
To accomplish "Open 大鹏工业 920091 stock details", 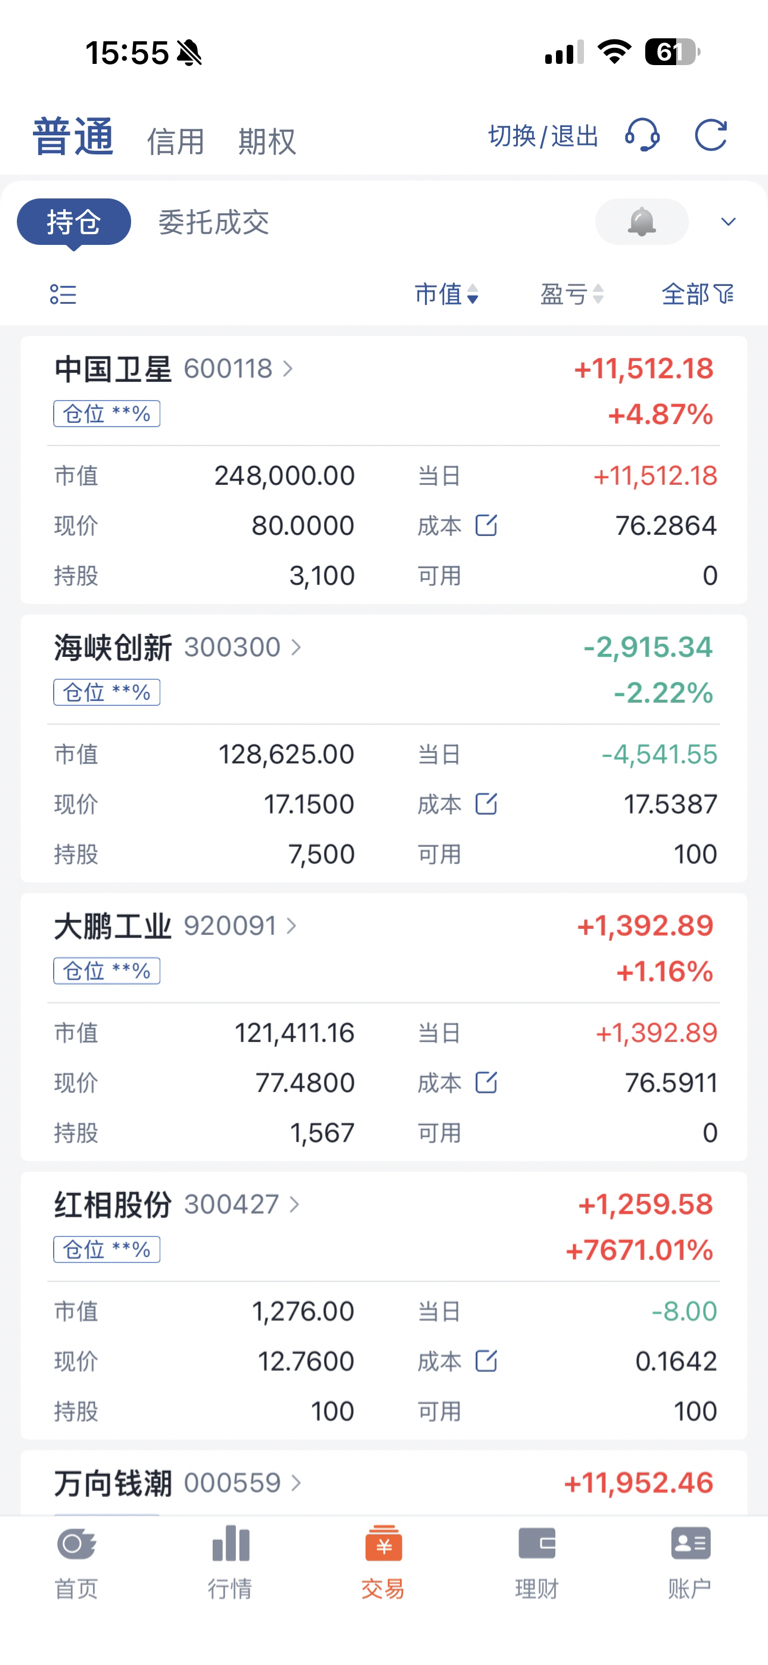I will 175,926.
